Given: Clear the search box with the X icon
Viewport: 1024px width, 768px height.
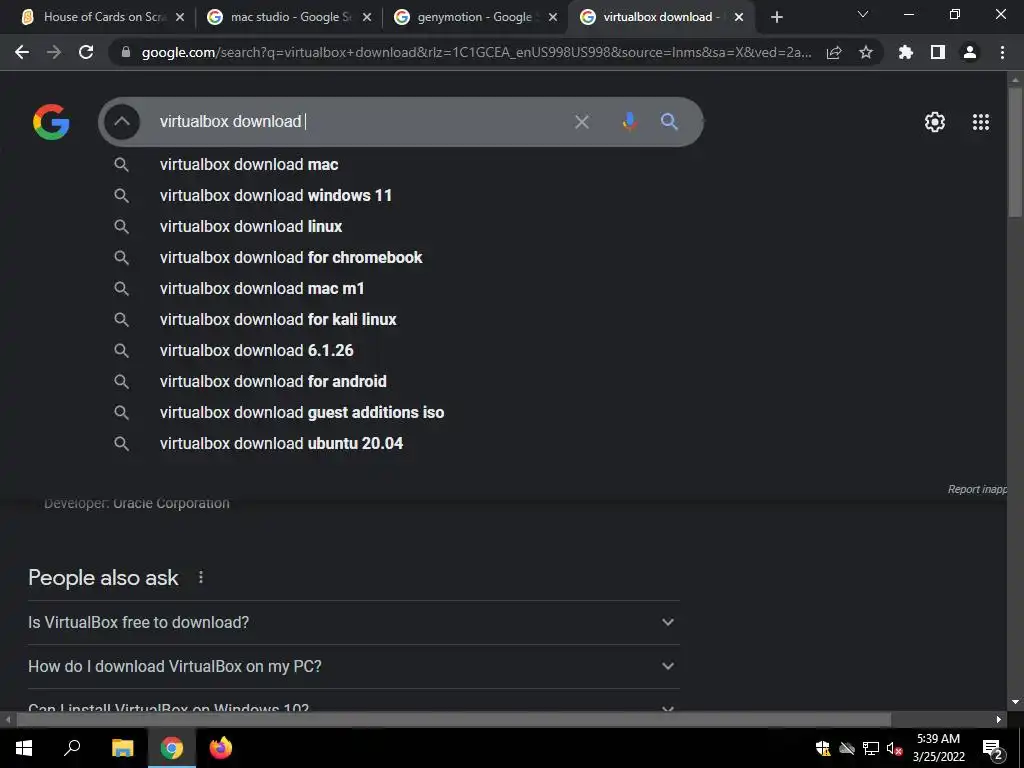Looking at the screenshot, I should point(582,121).
